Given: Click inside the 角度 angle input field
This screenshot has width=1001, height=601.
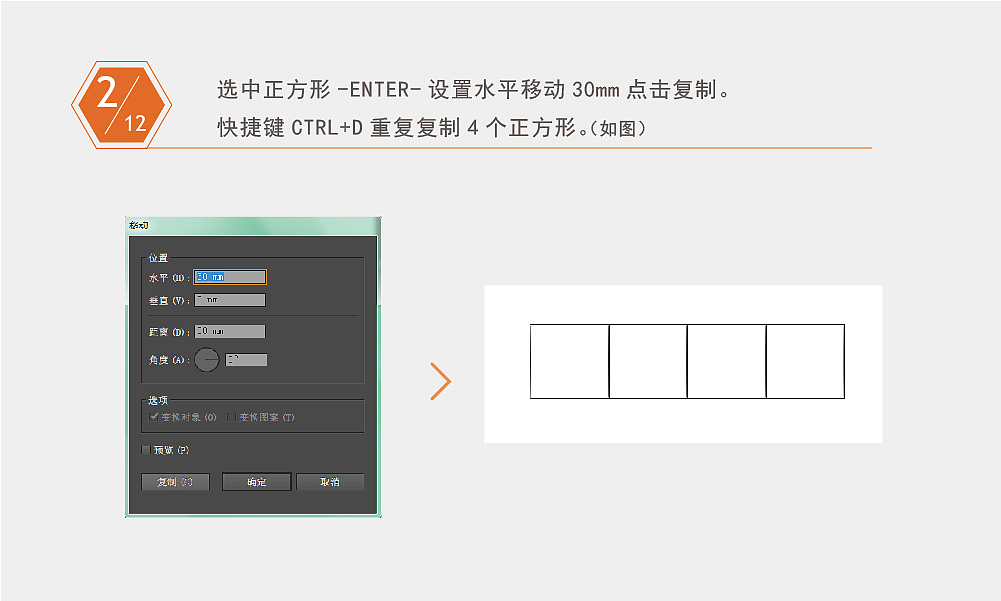Looking at the screenshot, I should 247,358.
